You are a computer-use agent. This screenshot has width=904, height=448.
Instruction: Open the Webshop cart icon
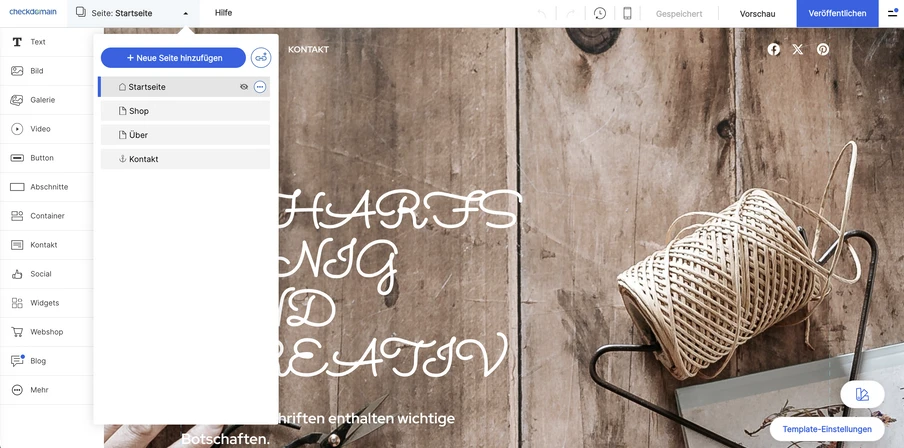click(18, 332)
